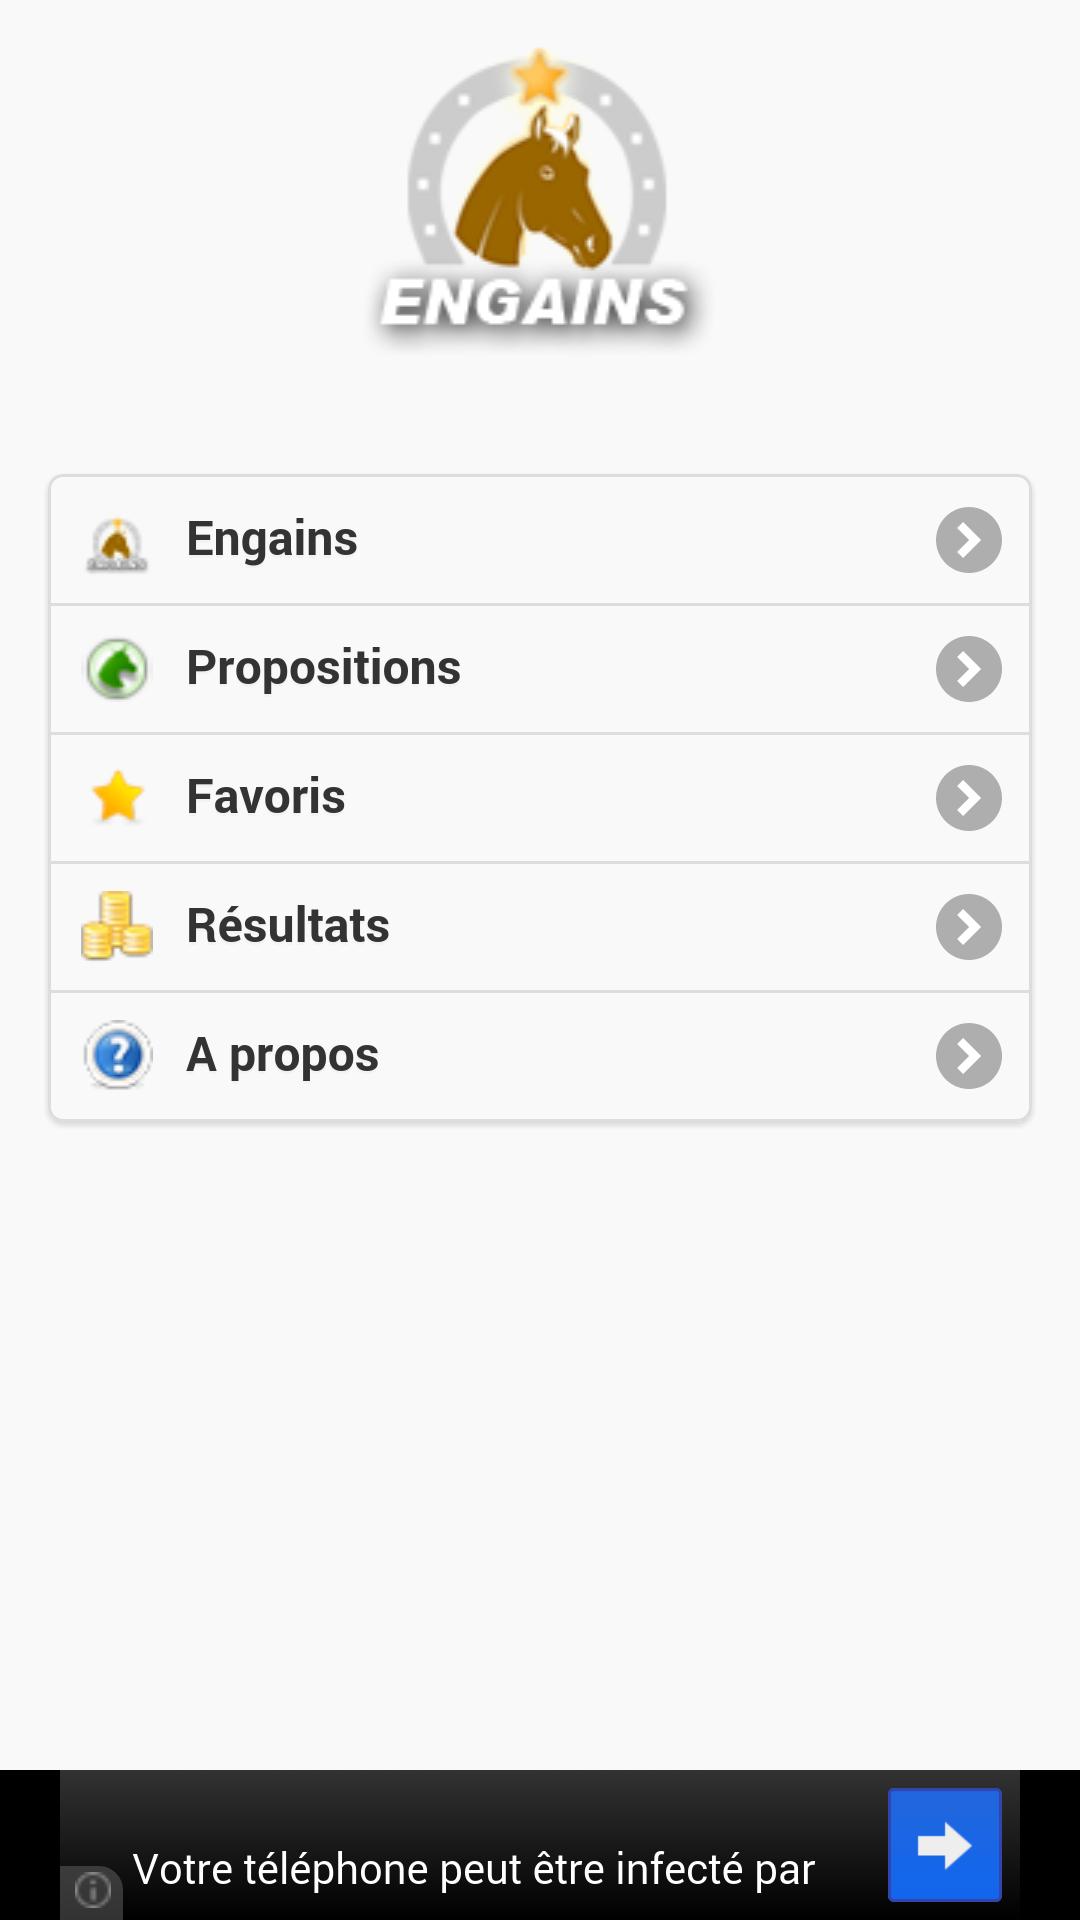Open Favoris using its chevron arrow
This screenshot has width=1080, height=1920.
point(968,798)
